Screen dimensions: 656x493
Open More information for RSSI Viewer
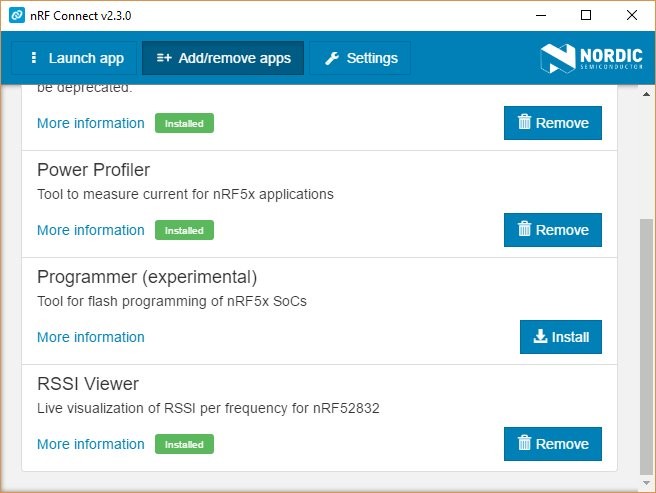point(91,444)
